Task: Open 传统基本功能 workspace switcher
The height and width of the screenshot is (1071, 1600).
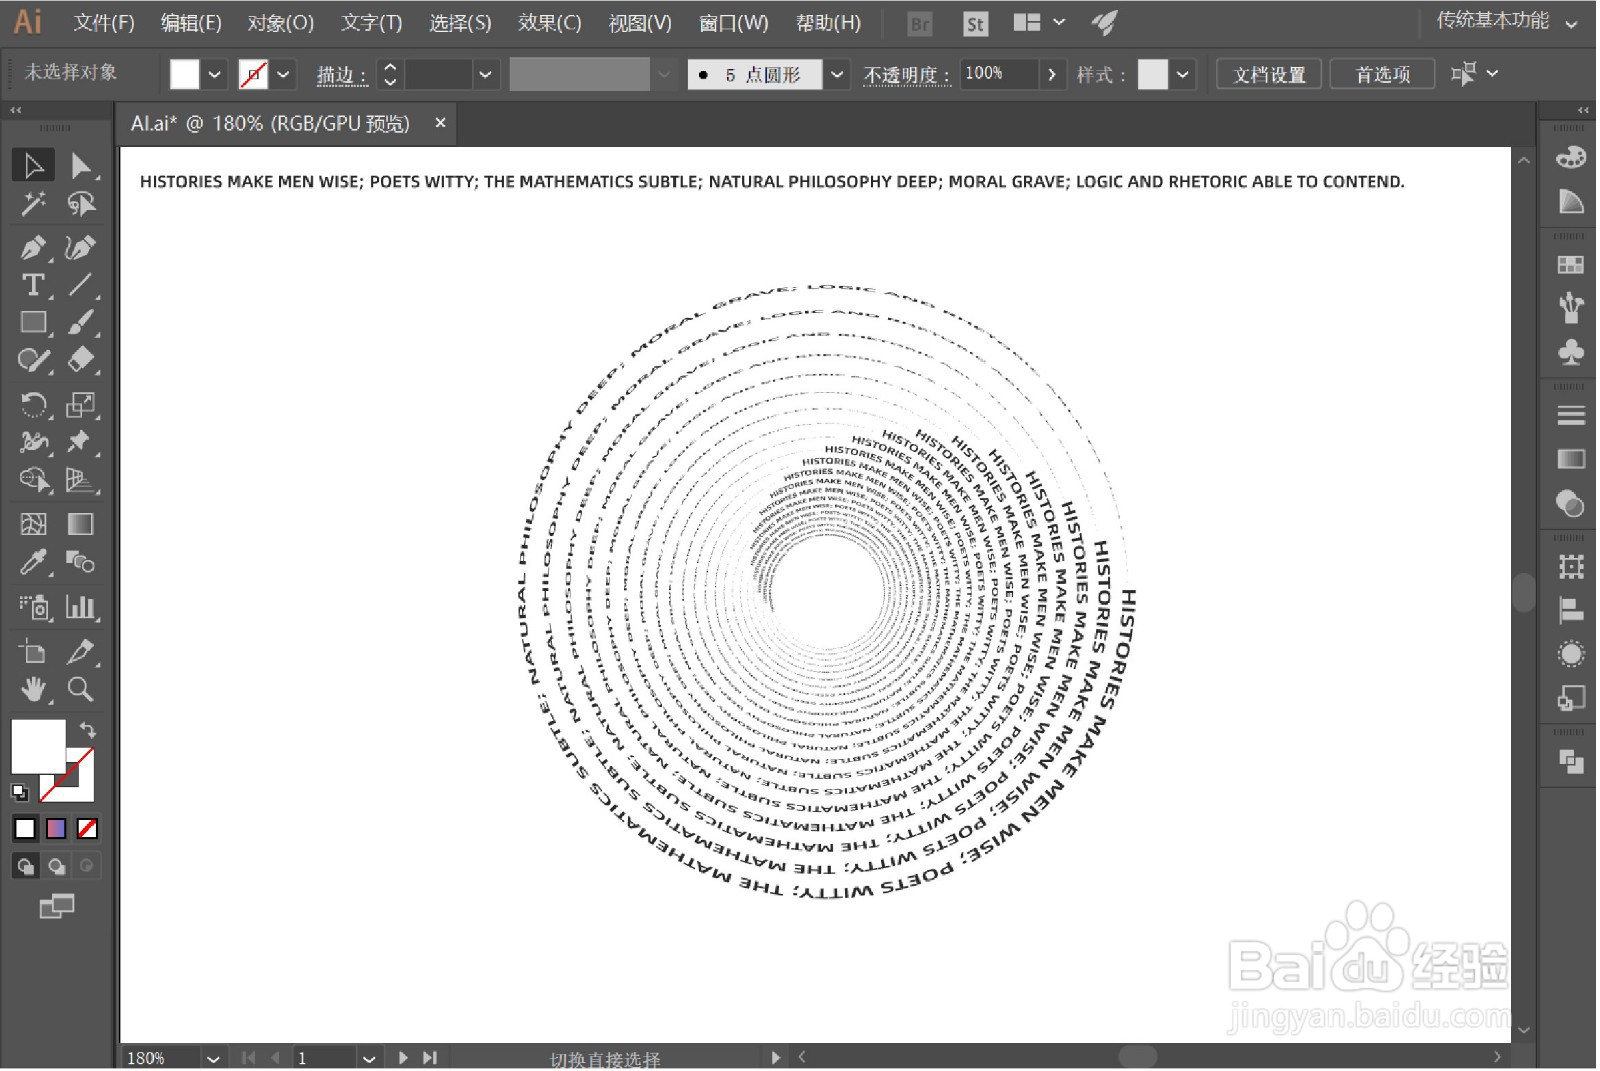Action: pyautogui.click(x=1507, y=21)
